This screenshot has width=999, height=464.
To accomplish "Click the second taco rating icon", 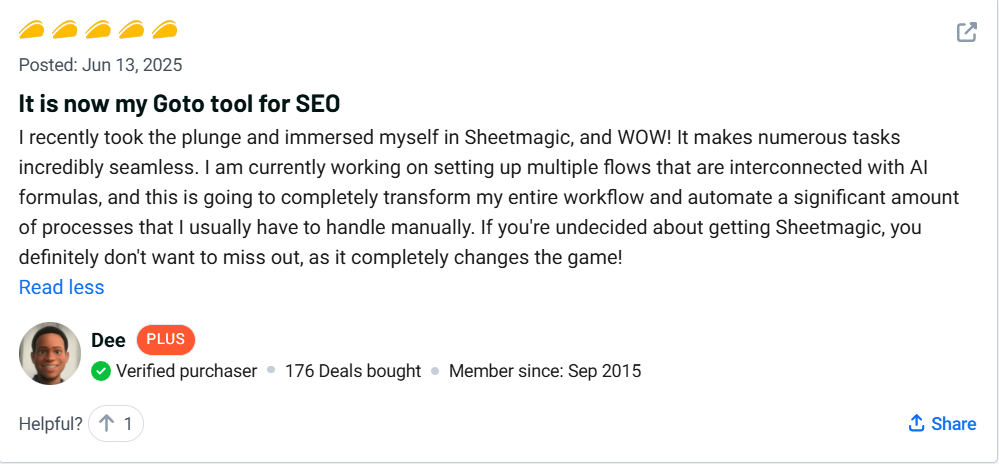I will pyautogui.click(x=66, y=30).
